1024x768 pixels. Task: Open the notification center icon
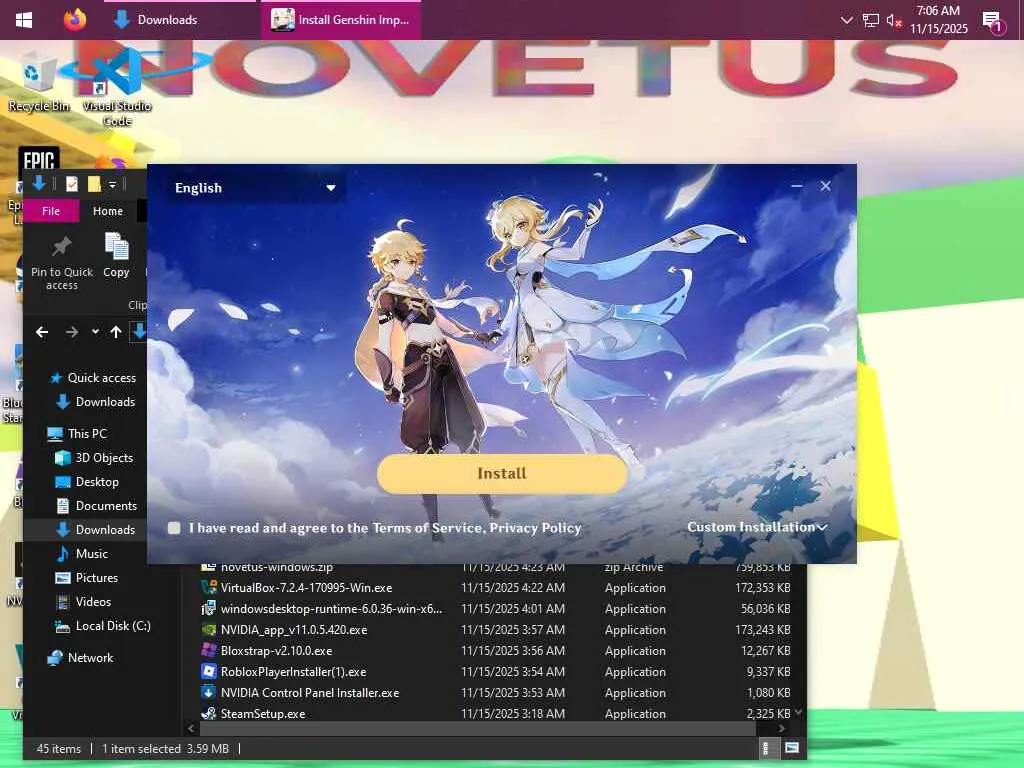click(993, 21)
